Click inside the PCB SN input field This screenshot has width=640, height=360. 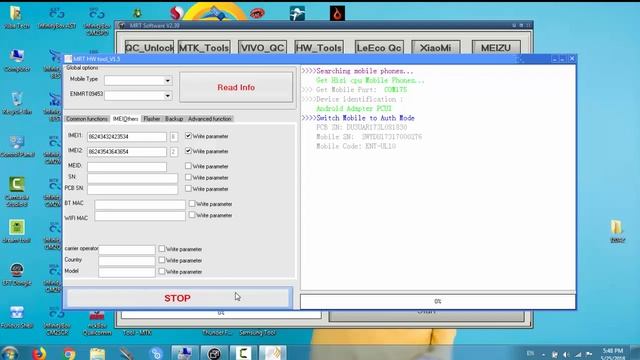(x=132, y=189)
